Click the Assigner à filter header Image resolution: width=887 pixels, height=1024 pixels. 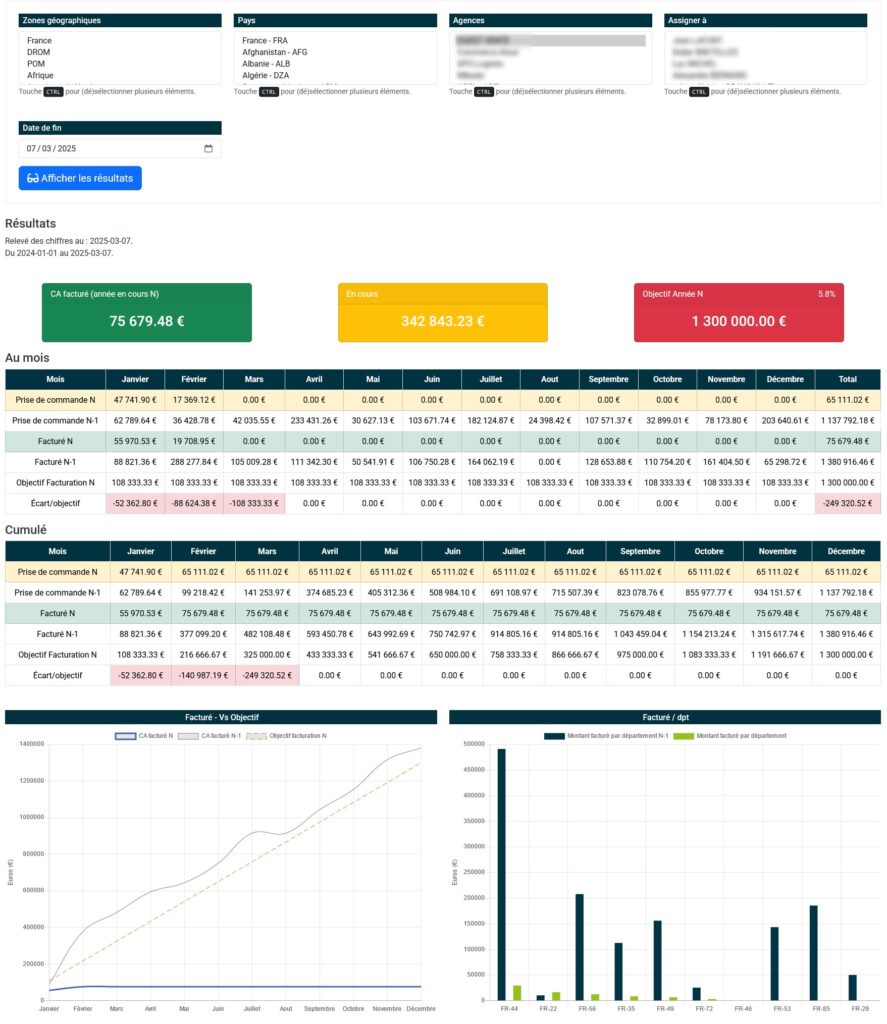pyautogui.click(x=766, y=20)
